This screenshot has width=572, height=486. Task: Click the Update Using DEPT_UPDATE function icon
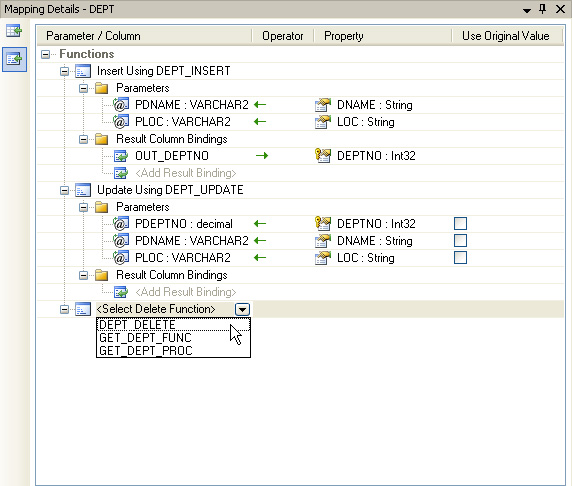coord(83,190)
